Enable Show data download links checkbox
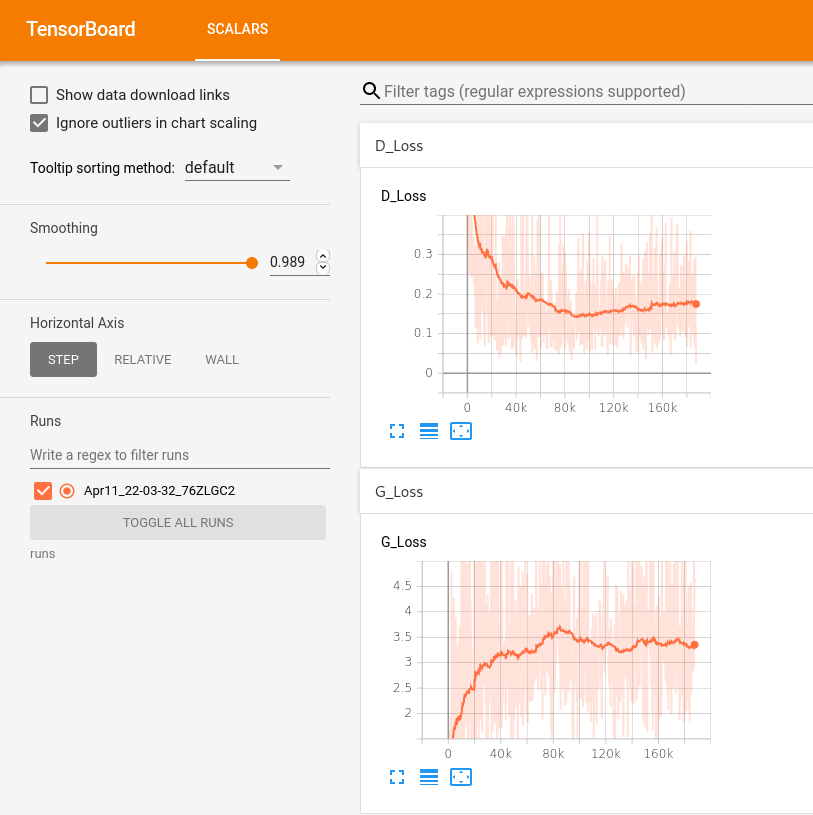Image resolution: width=813 pixels, height=815 pixels. pyautogui.click(x=40, y=95)
